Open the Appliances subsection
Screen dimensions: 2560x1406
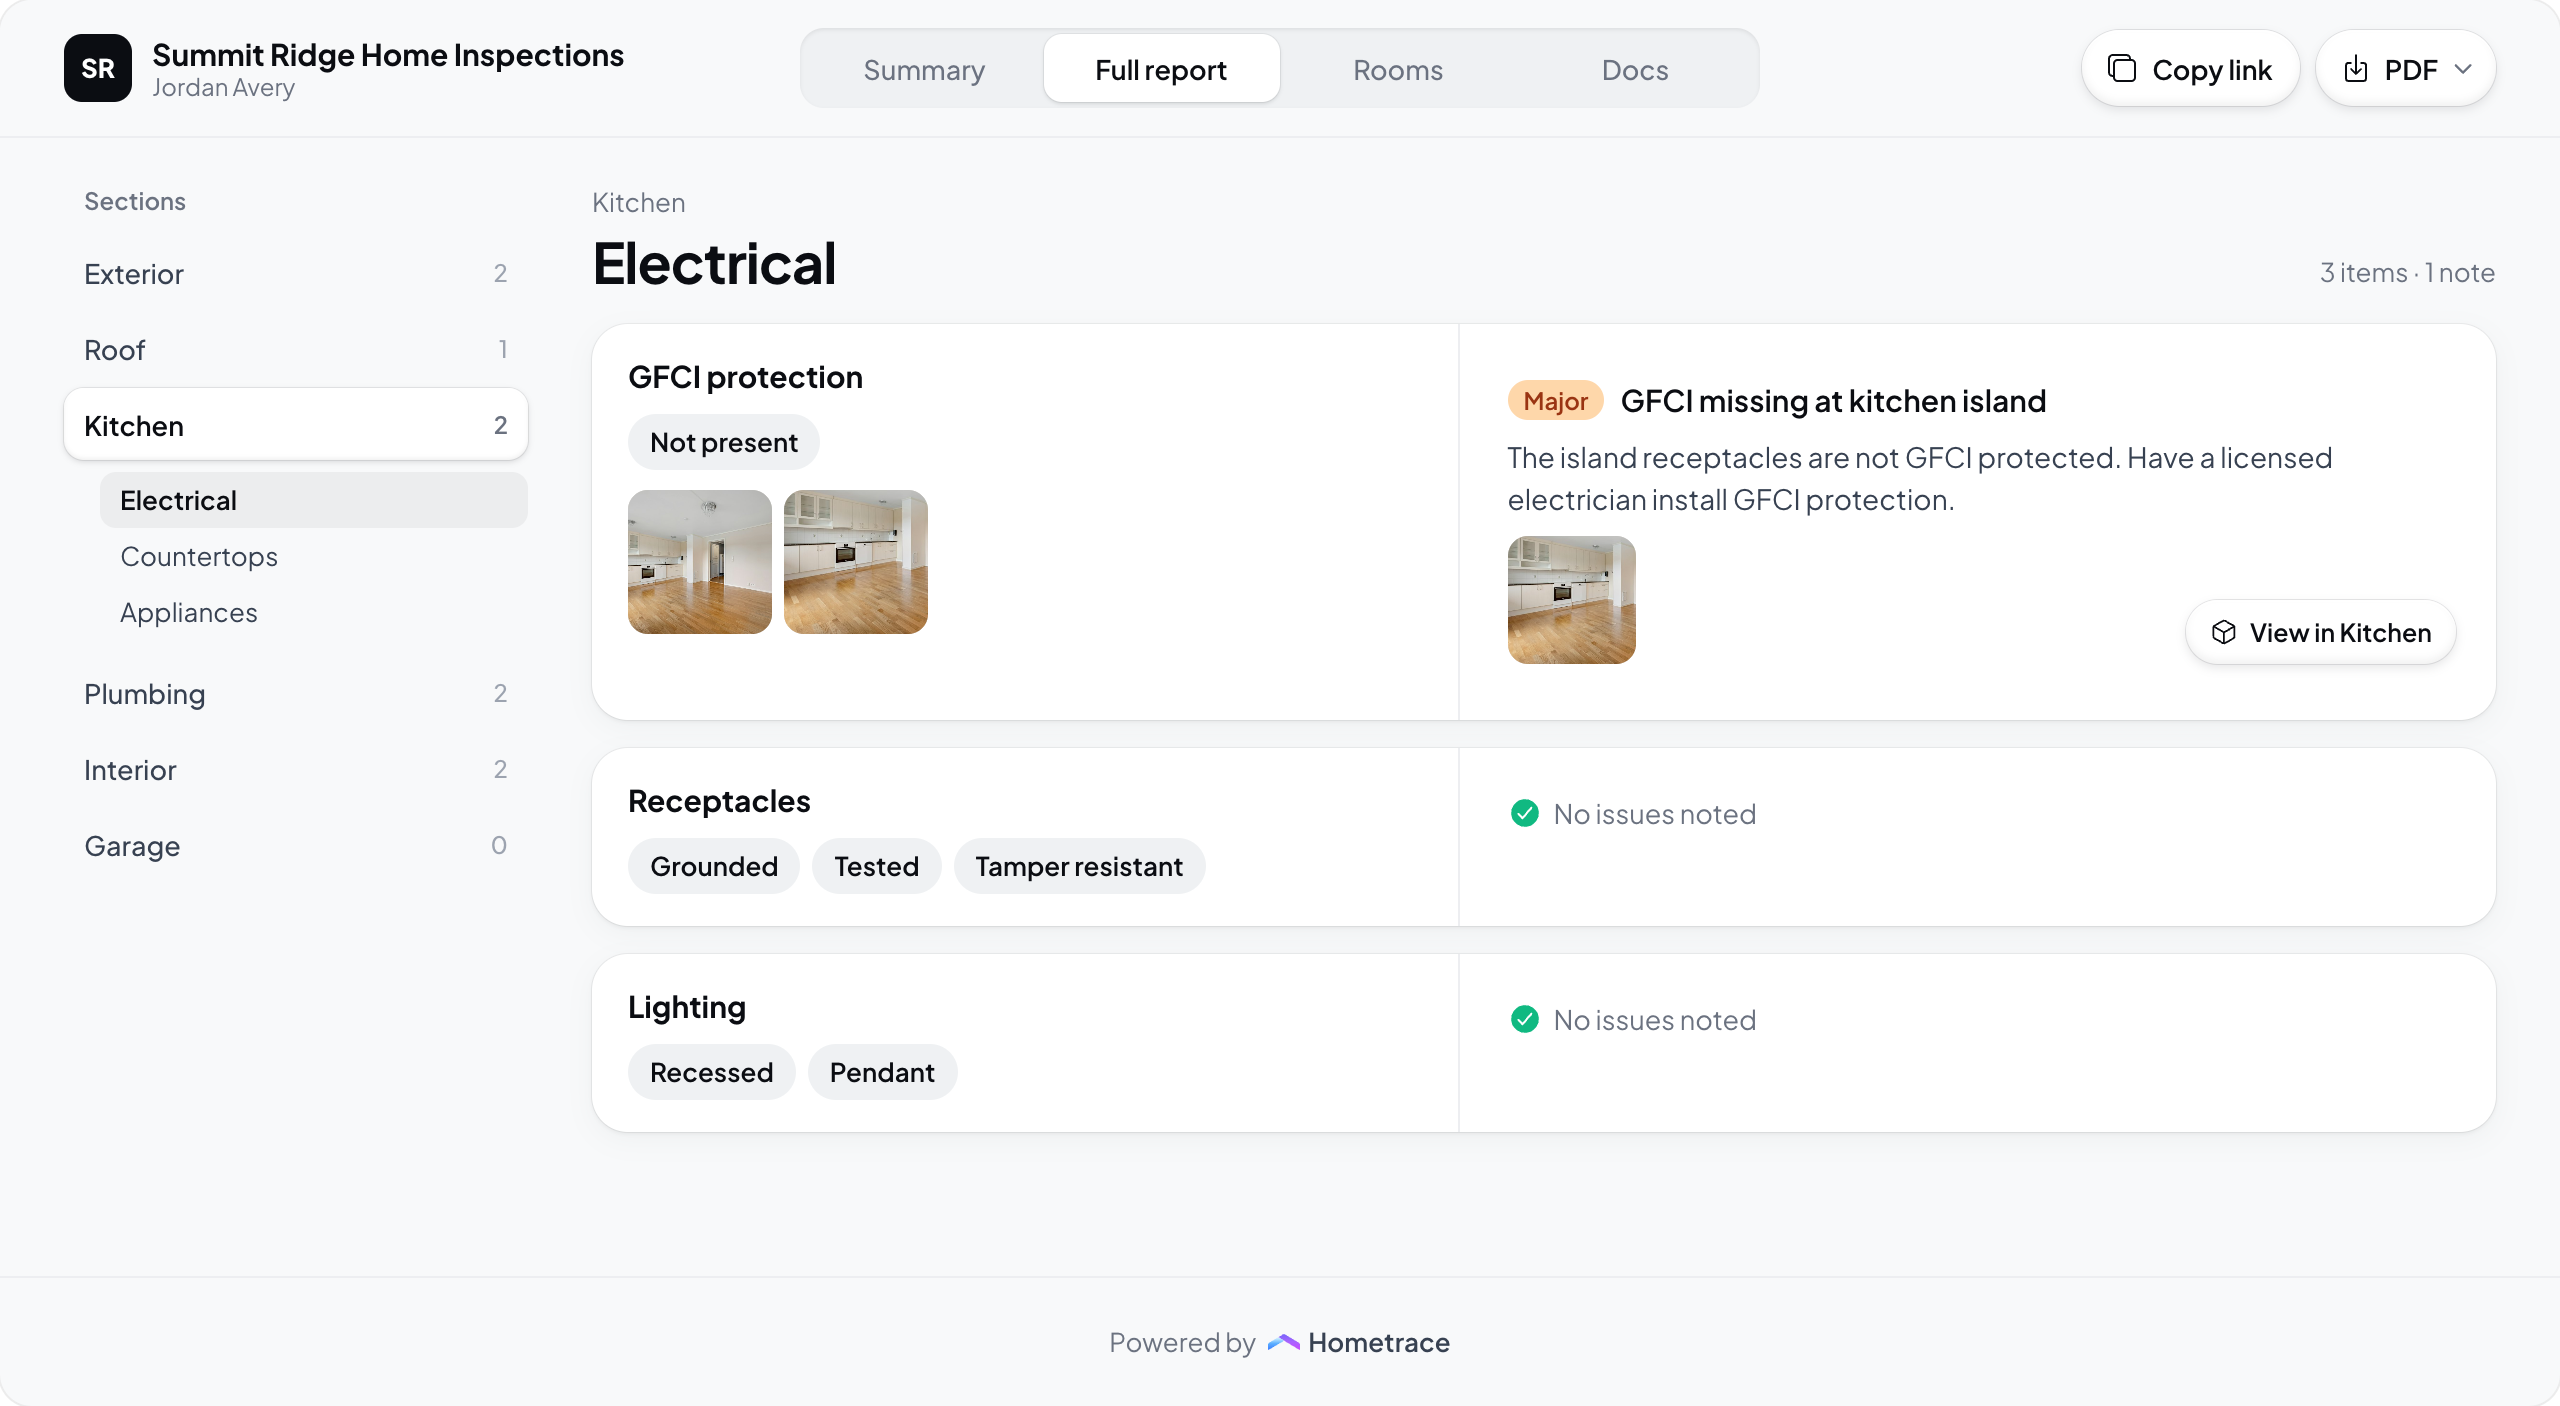tap(314, 612)
